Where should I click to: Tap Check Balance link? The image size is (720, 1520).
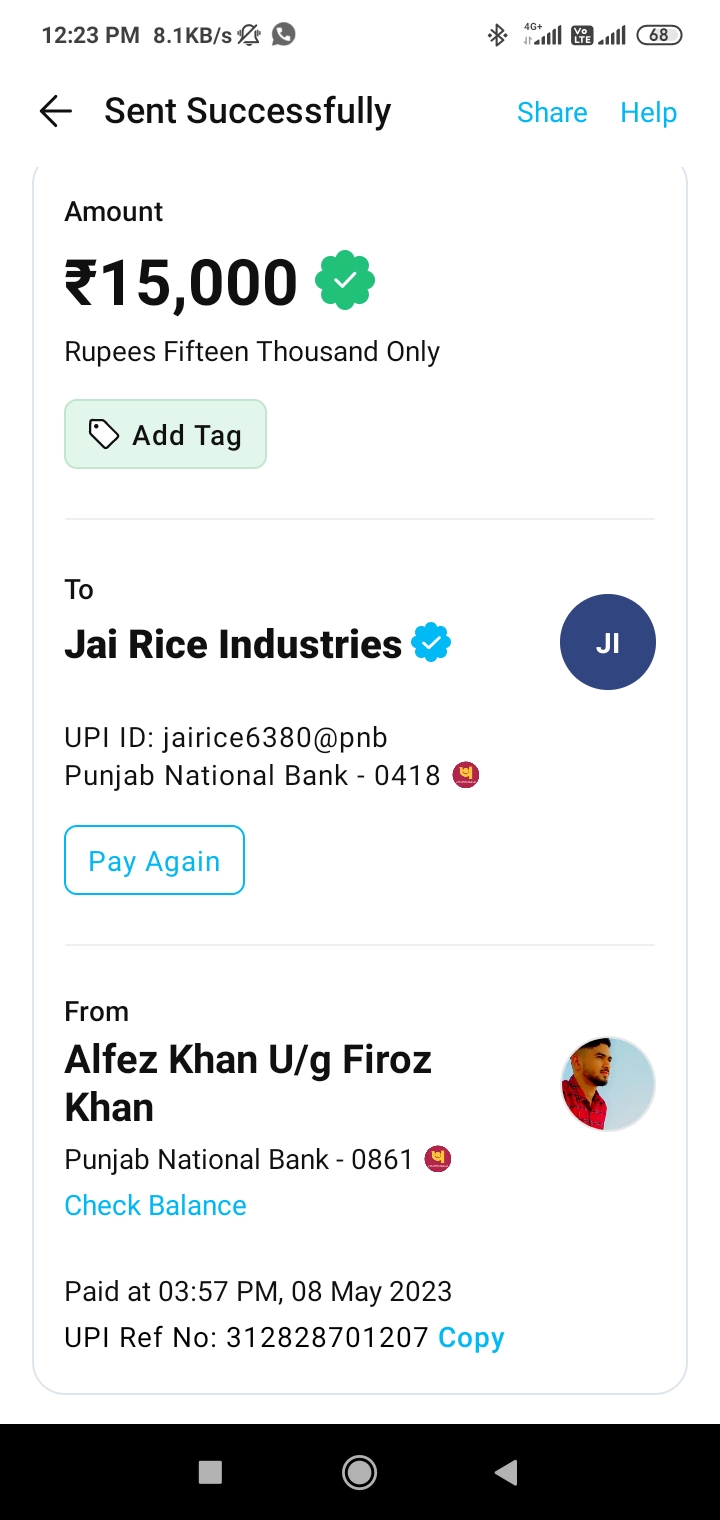(155, 1205)
